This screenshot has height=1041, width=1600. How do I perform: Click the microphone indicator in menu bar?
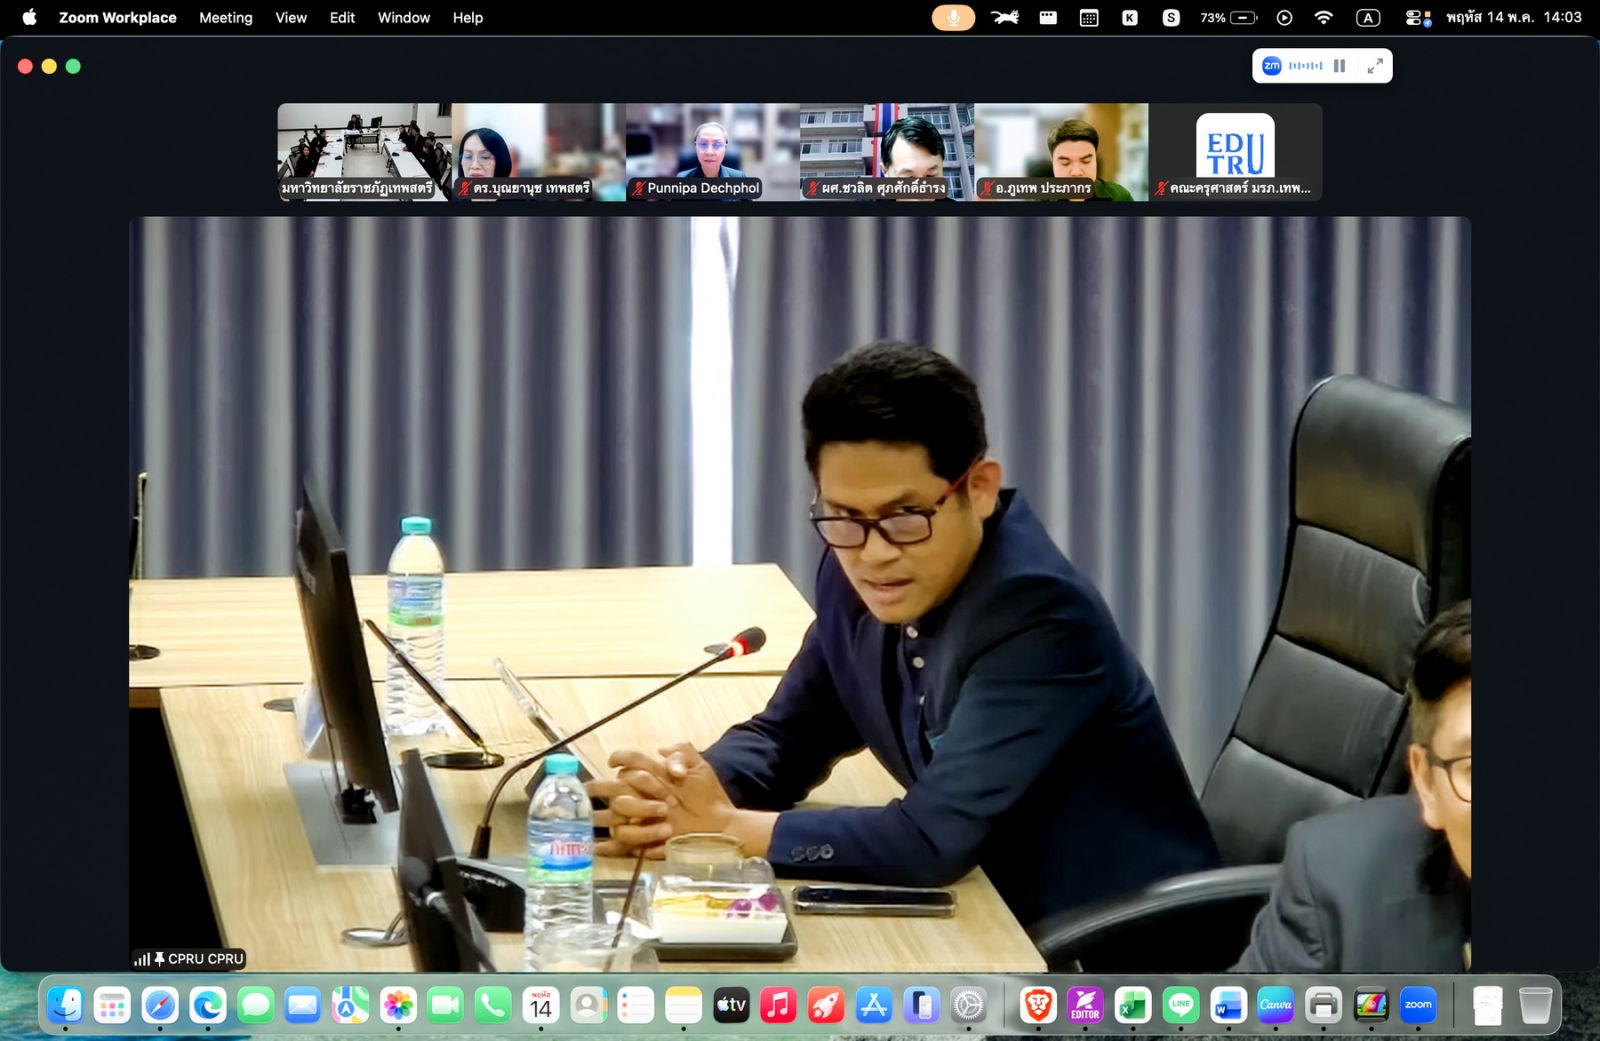953,17
